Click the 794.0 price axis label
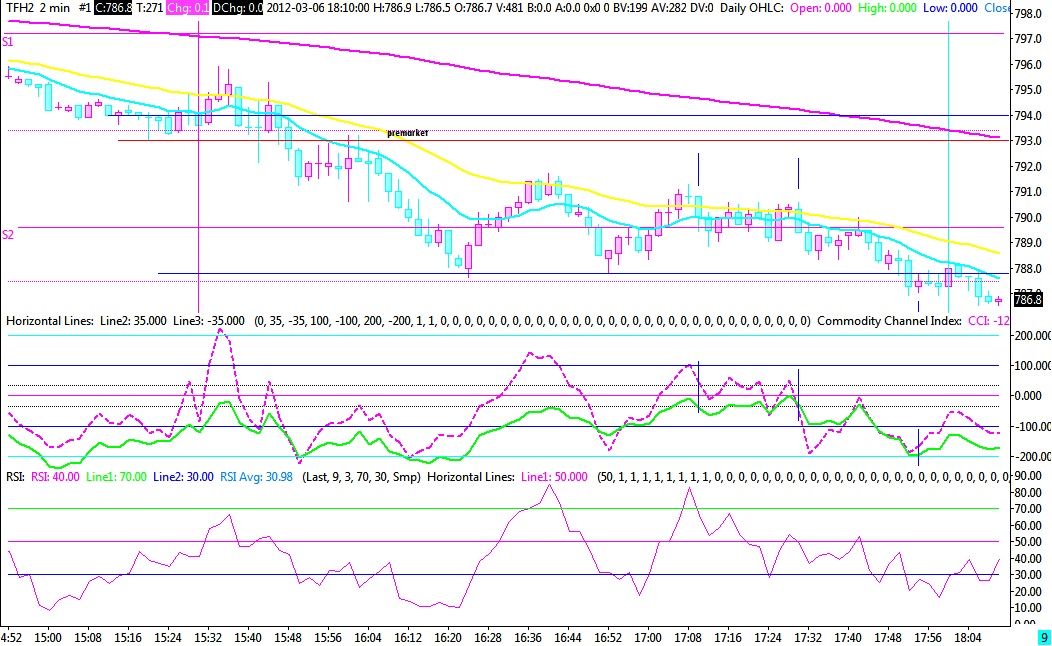 (1027, 115)
